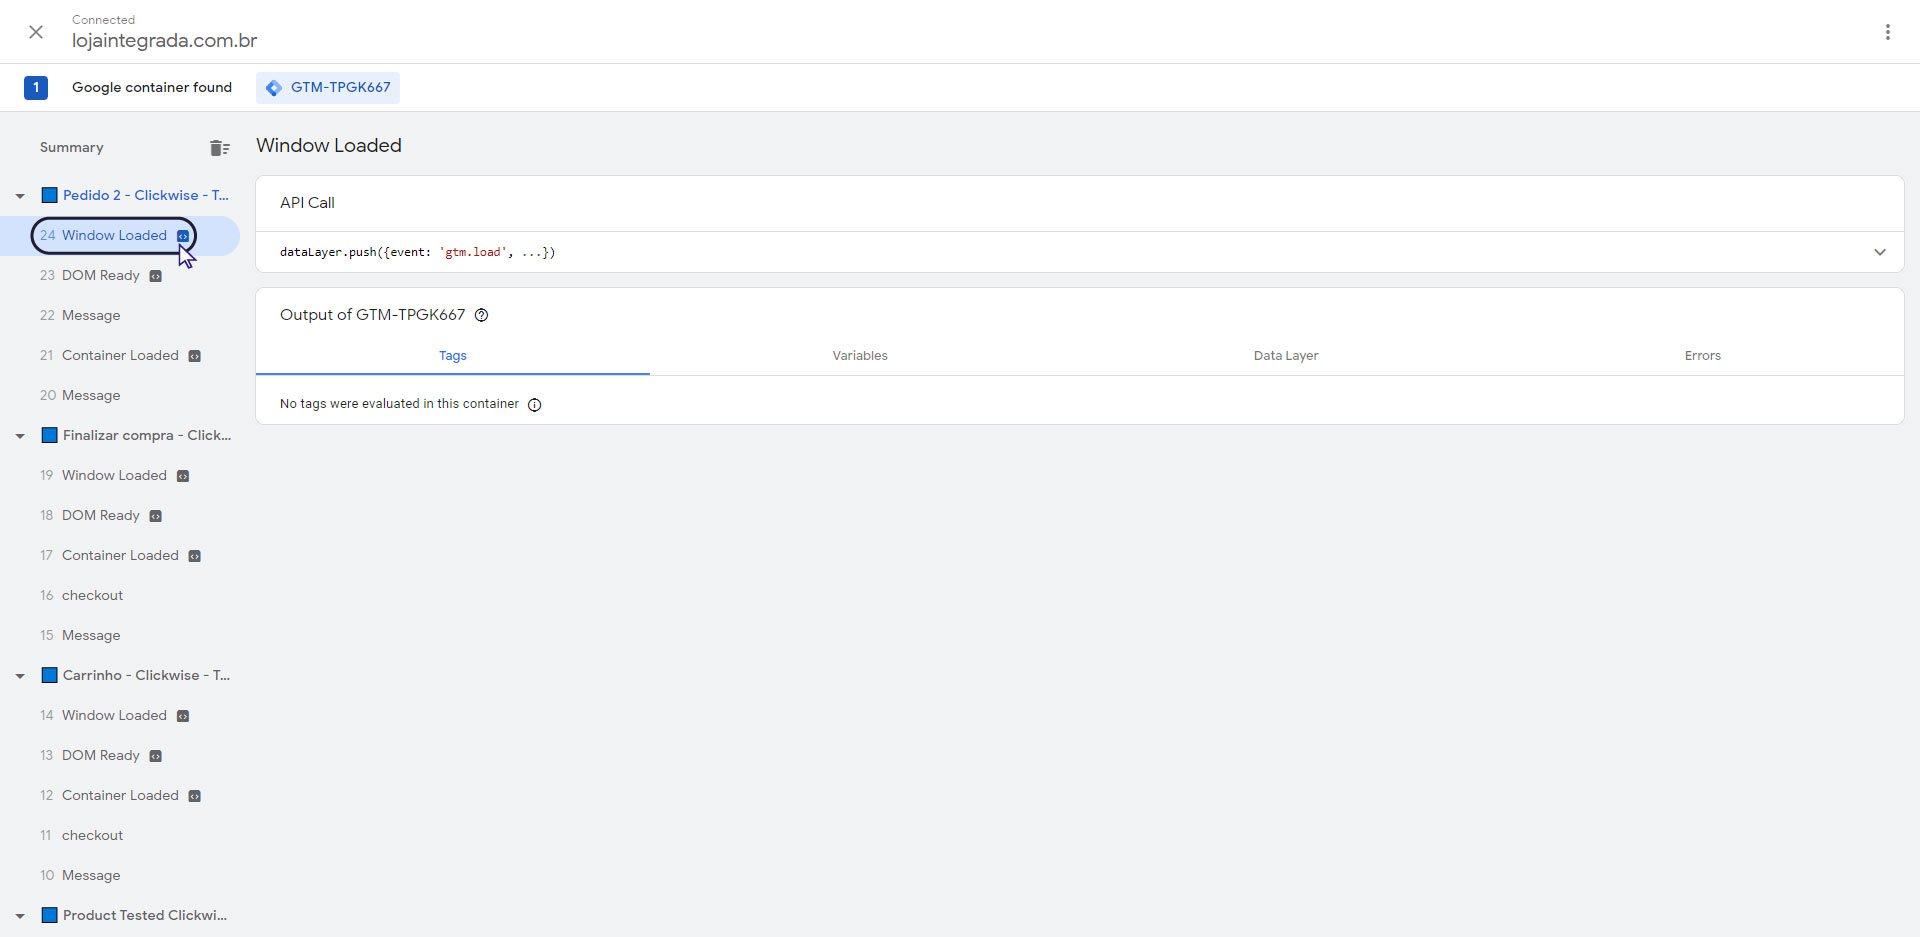Expand the API Call dataLayer.push details chevron
1920x937 pixels.
pyautogui.click(x=1879, y=252)
